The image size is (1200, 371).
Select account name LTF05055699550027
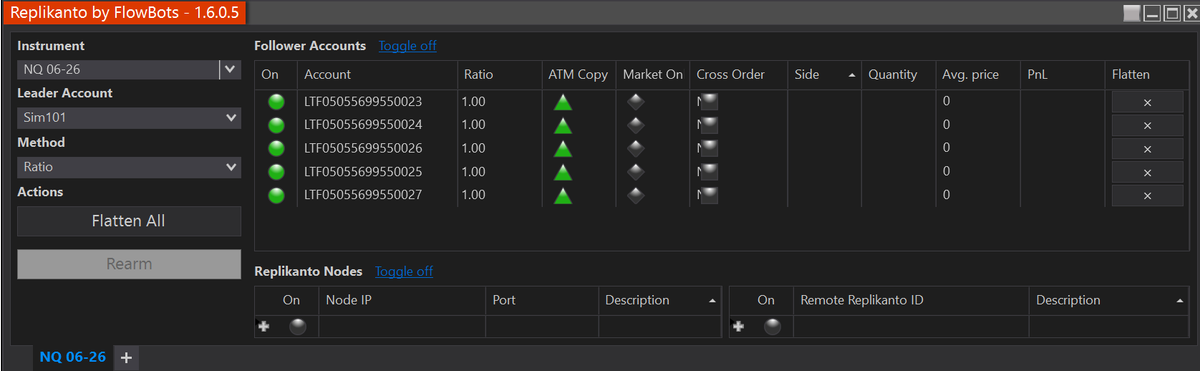click(363, 195)
